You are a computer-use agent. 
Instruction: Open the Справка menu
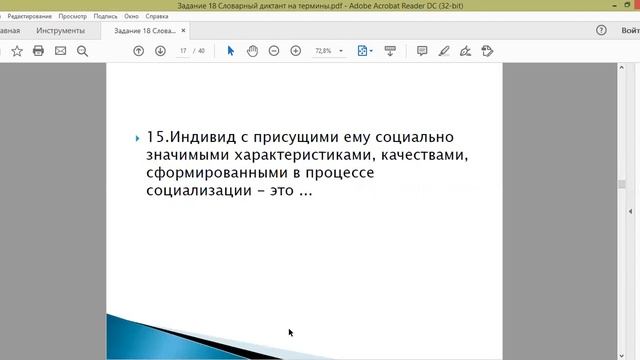pyautogui.click(x=157, y=16)
